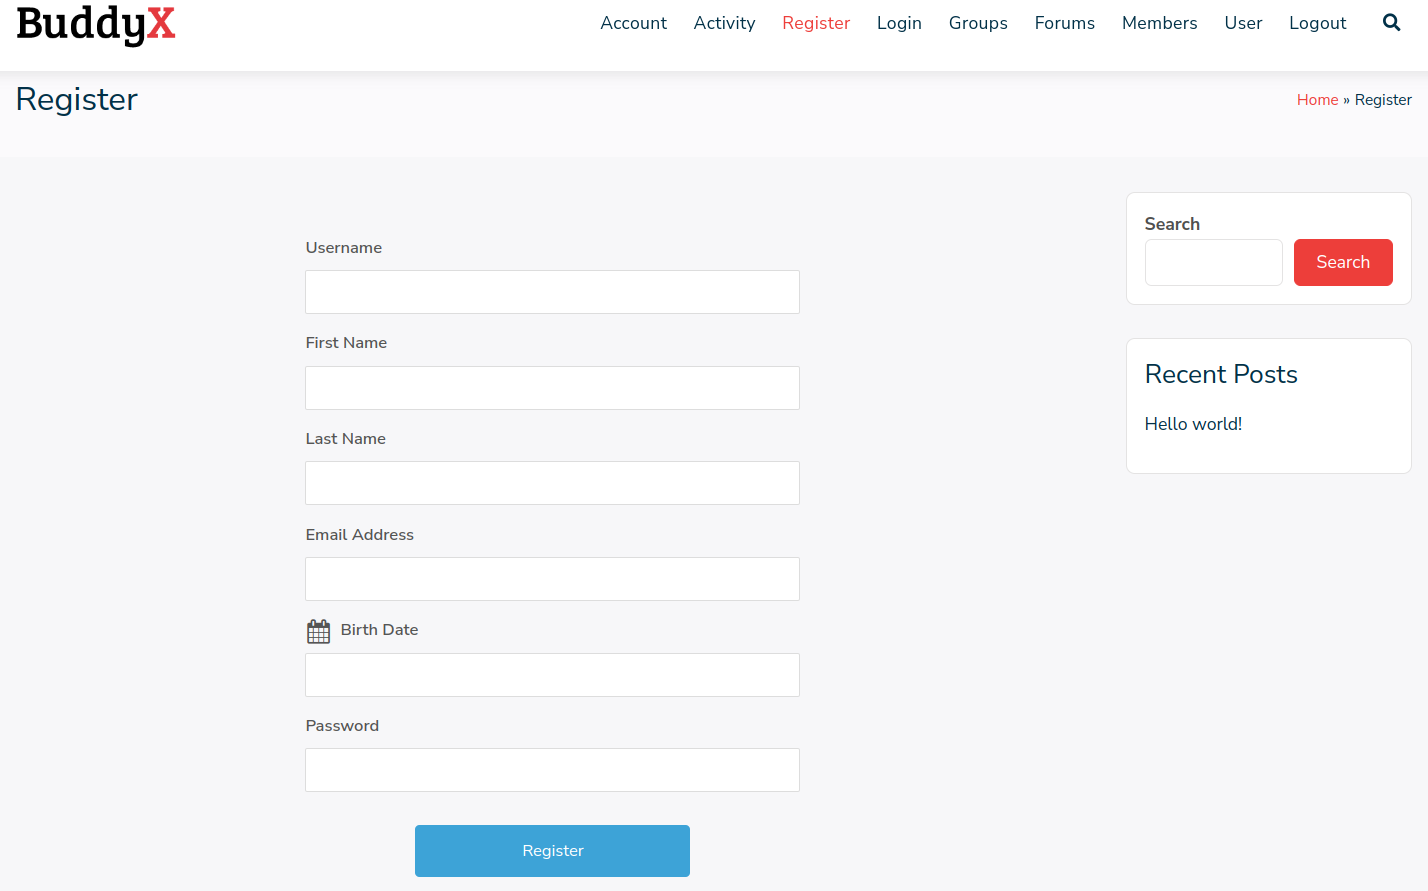This screenshot has width=1428, height=891.
Task: Click Logout in the top navigation
Action: (x=1317, y=23)
